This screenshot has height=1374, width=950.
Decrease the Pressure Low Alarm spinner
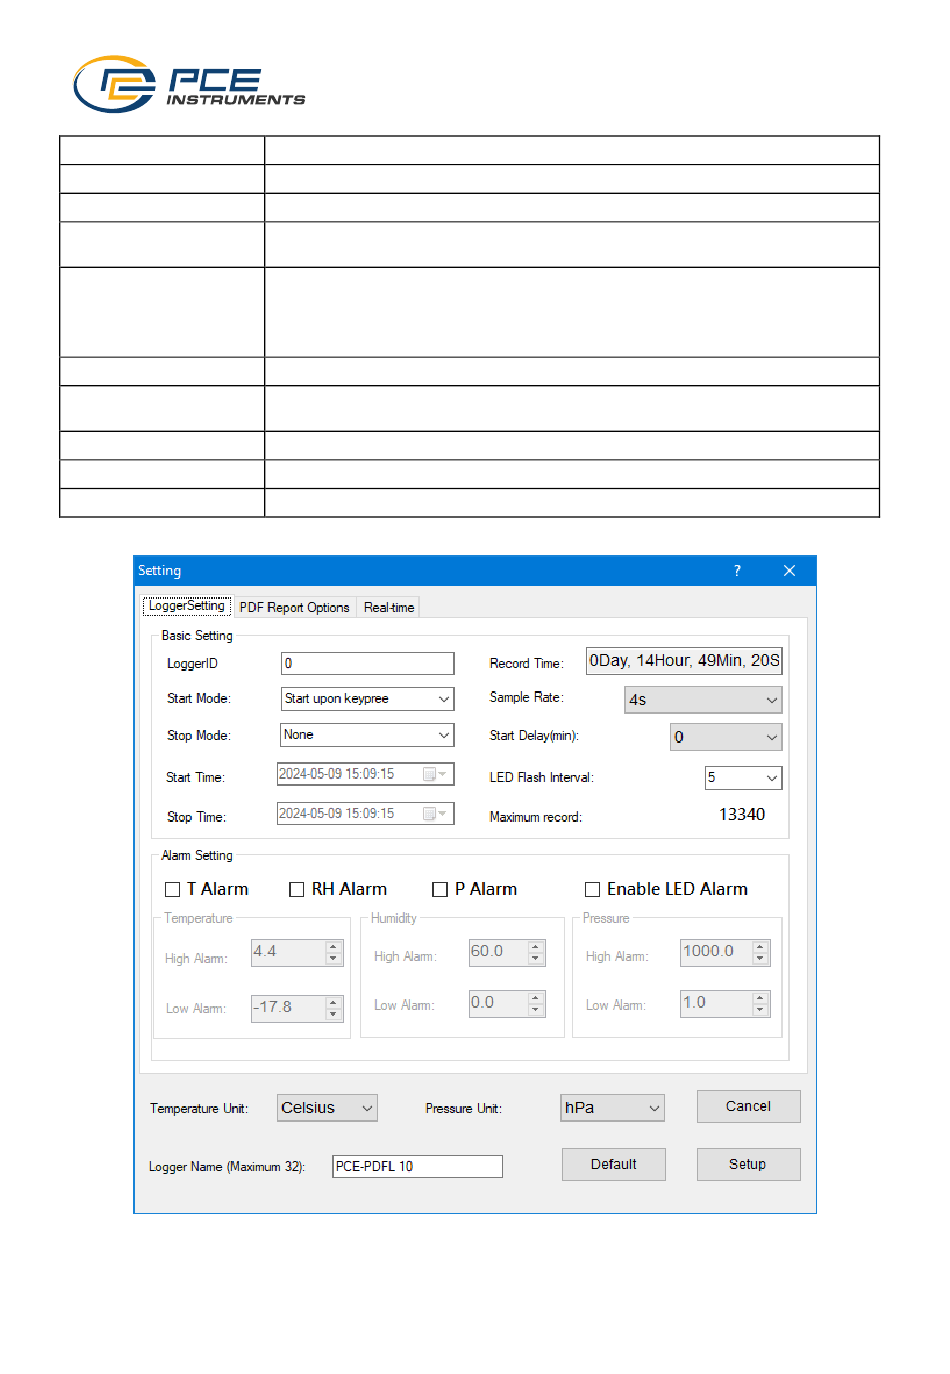click(761, 1010)
